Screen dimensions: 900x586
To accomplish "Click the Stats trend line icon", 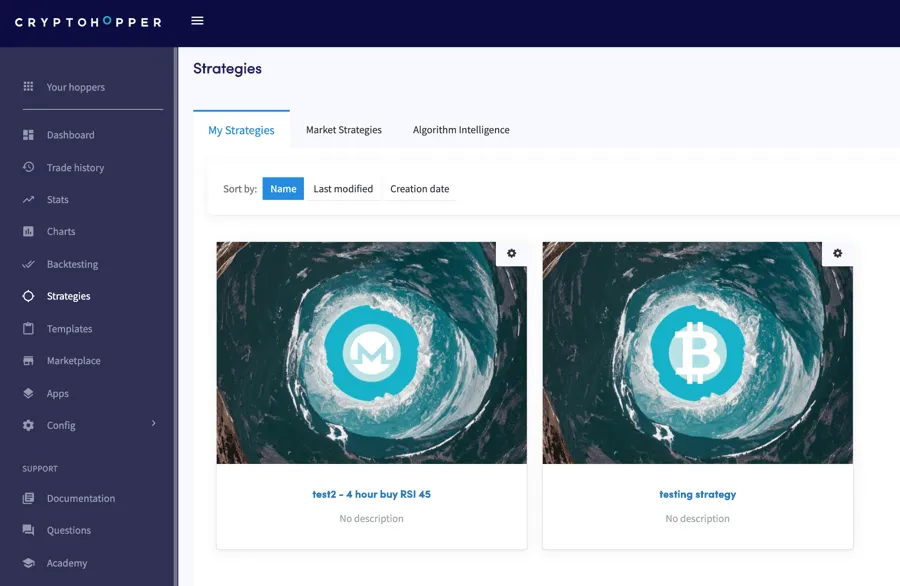I will 28,200.
